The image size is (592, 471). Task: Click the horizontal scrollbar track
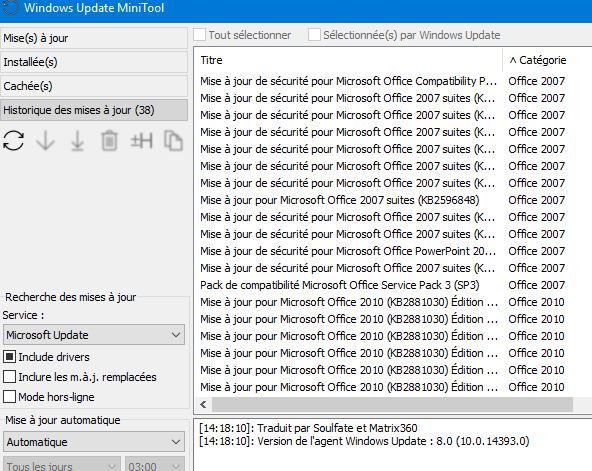(392, 405)
